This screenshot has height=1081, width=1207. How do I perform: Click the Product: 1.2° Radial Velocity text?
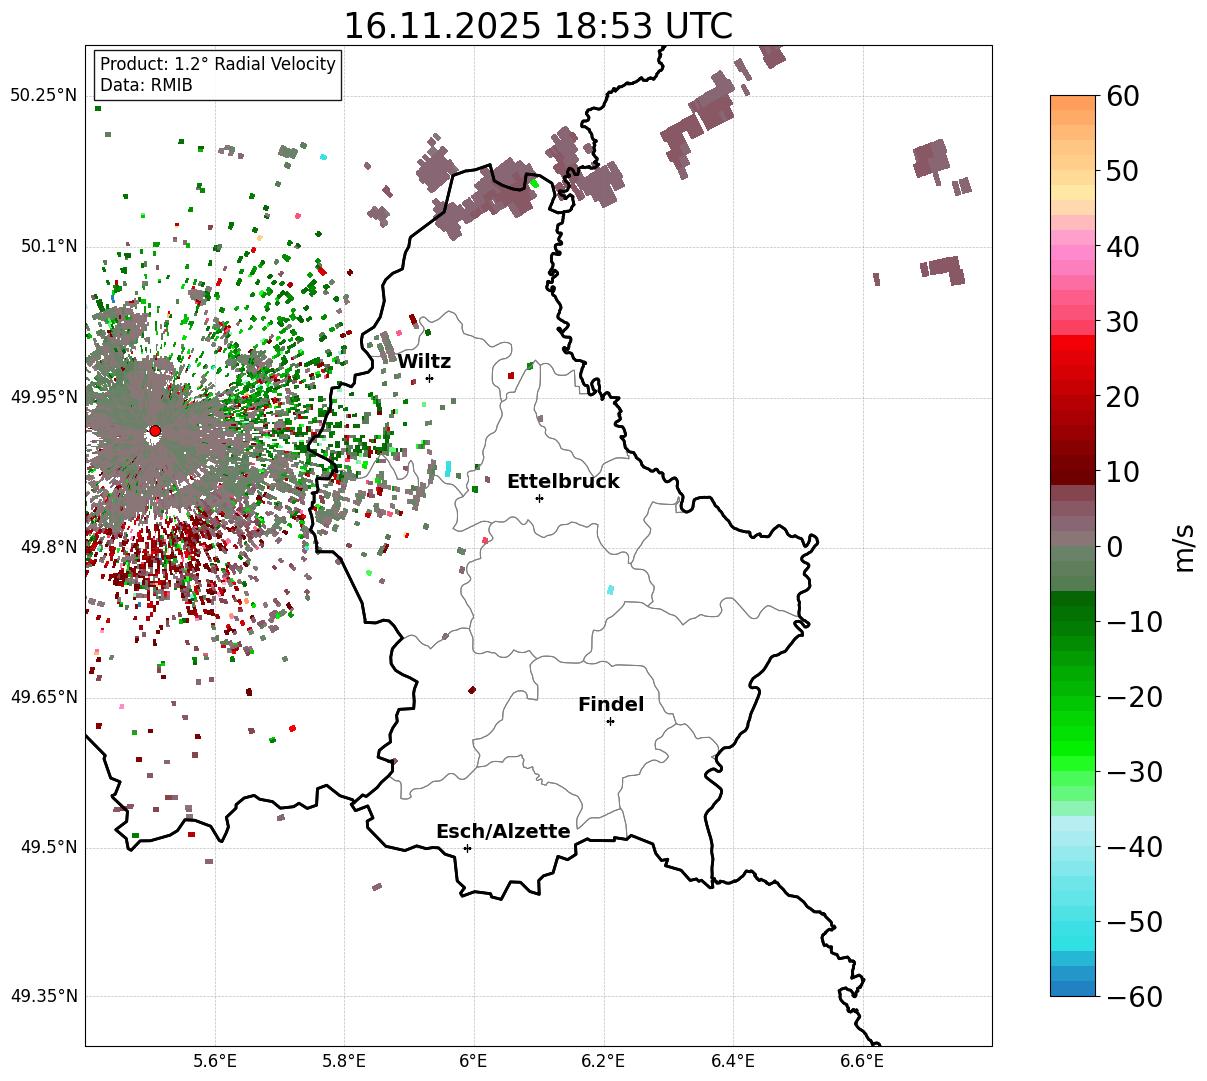[x=218, y=64]
